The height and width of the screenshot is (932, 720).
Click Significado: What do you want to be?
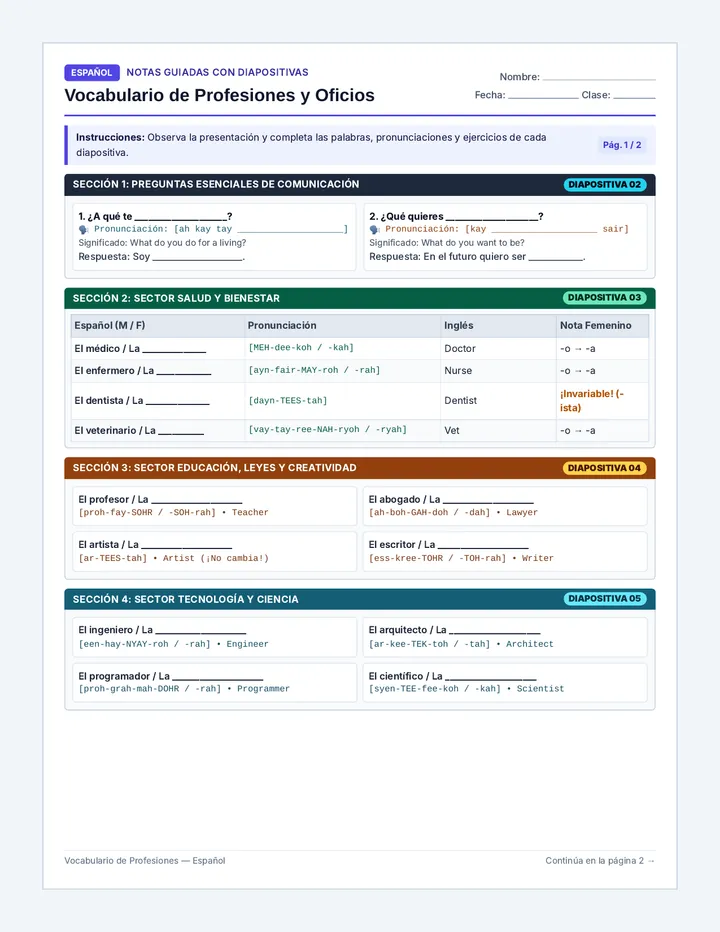(x=447, y=243)
